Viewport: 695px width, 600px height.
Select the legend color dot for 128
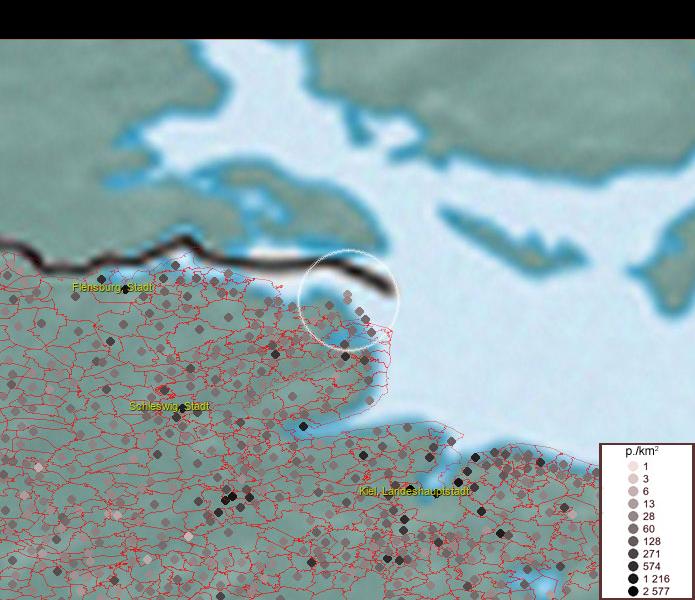click(633, 541)
